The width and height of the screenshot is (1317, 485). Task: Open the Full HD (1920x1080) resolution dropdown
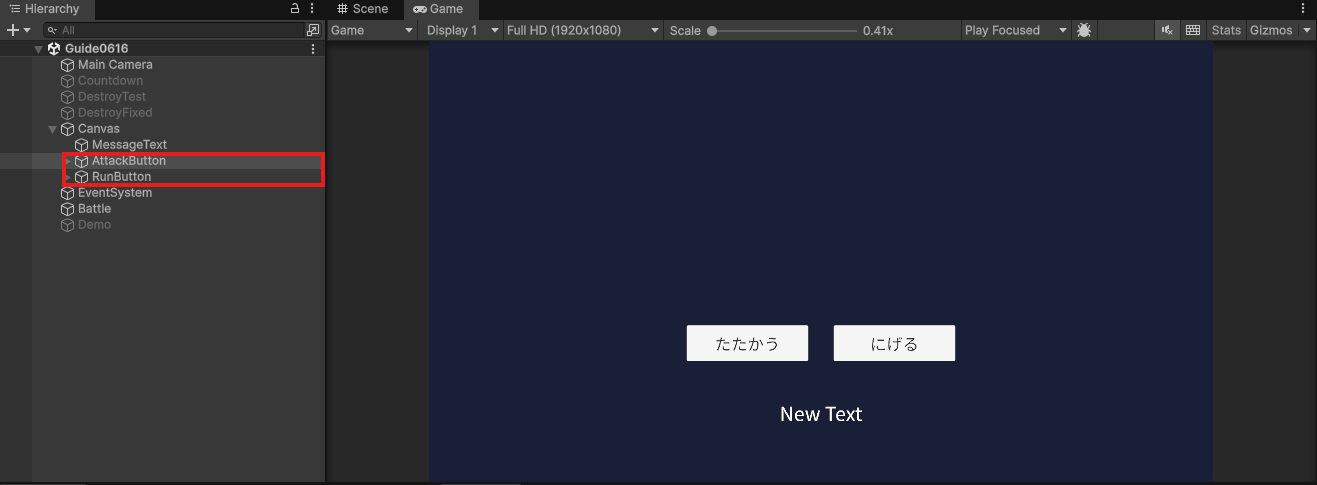pyautogui.click(x=584, y=30)
